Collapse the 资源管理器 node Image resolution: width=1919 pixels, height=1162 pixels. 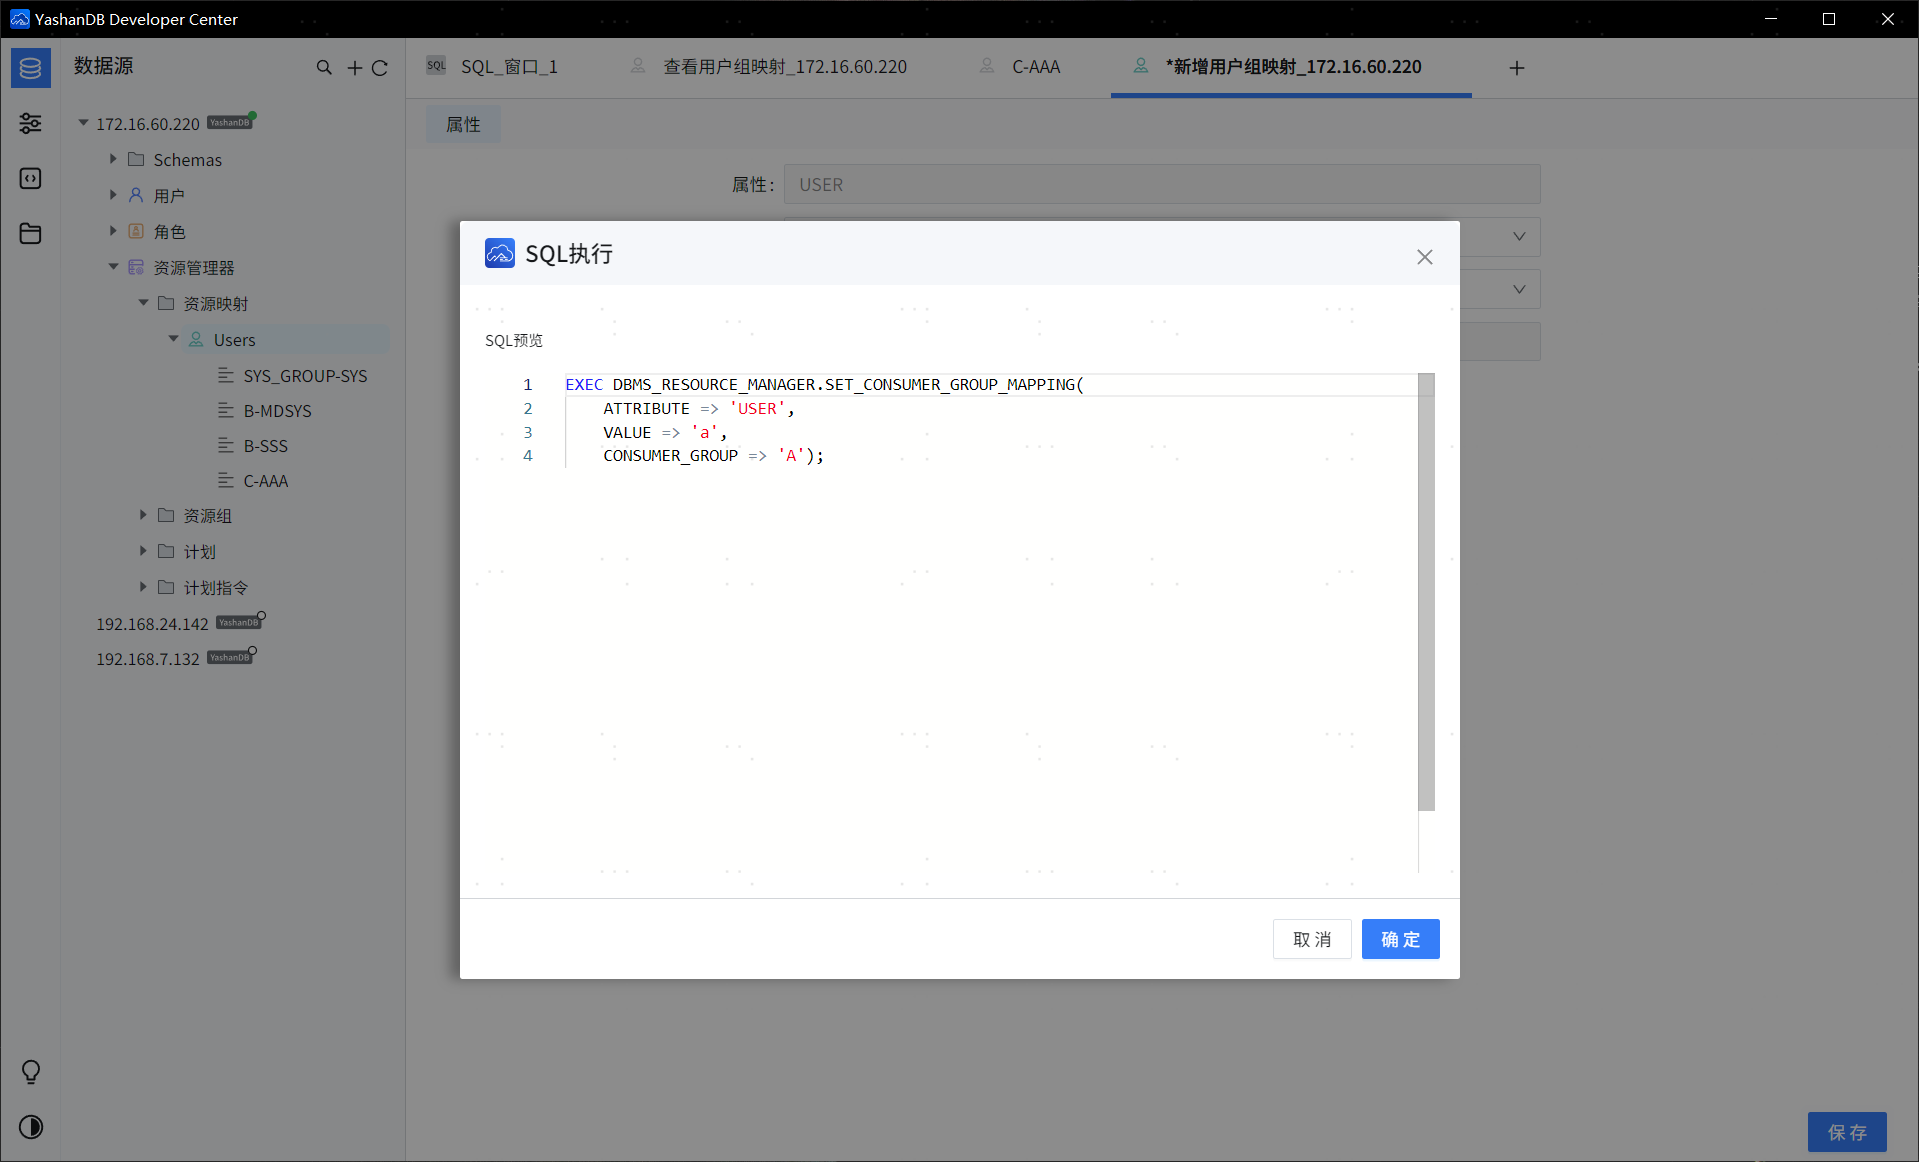113,267
